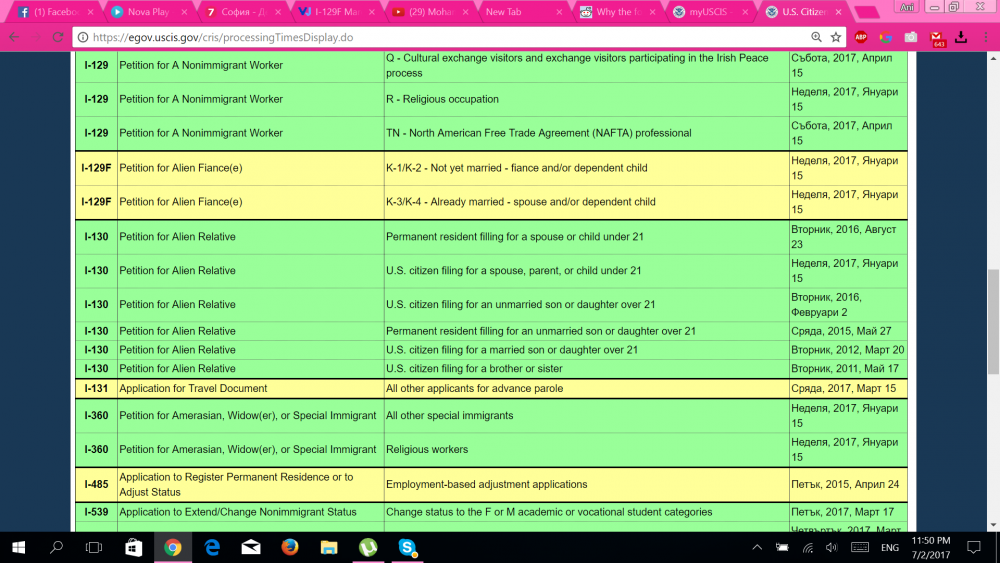Image resolution: width=1000 pixels, height=563 pixels.
Task: Launch Firefox from taskbar
Action: 290,548
